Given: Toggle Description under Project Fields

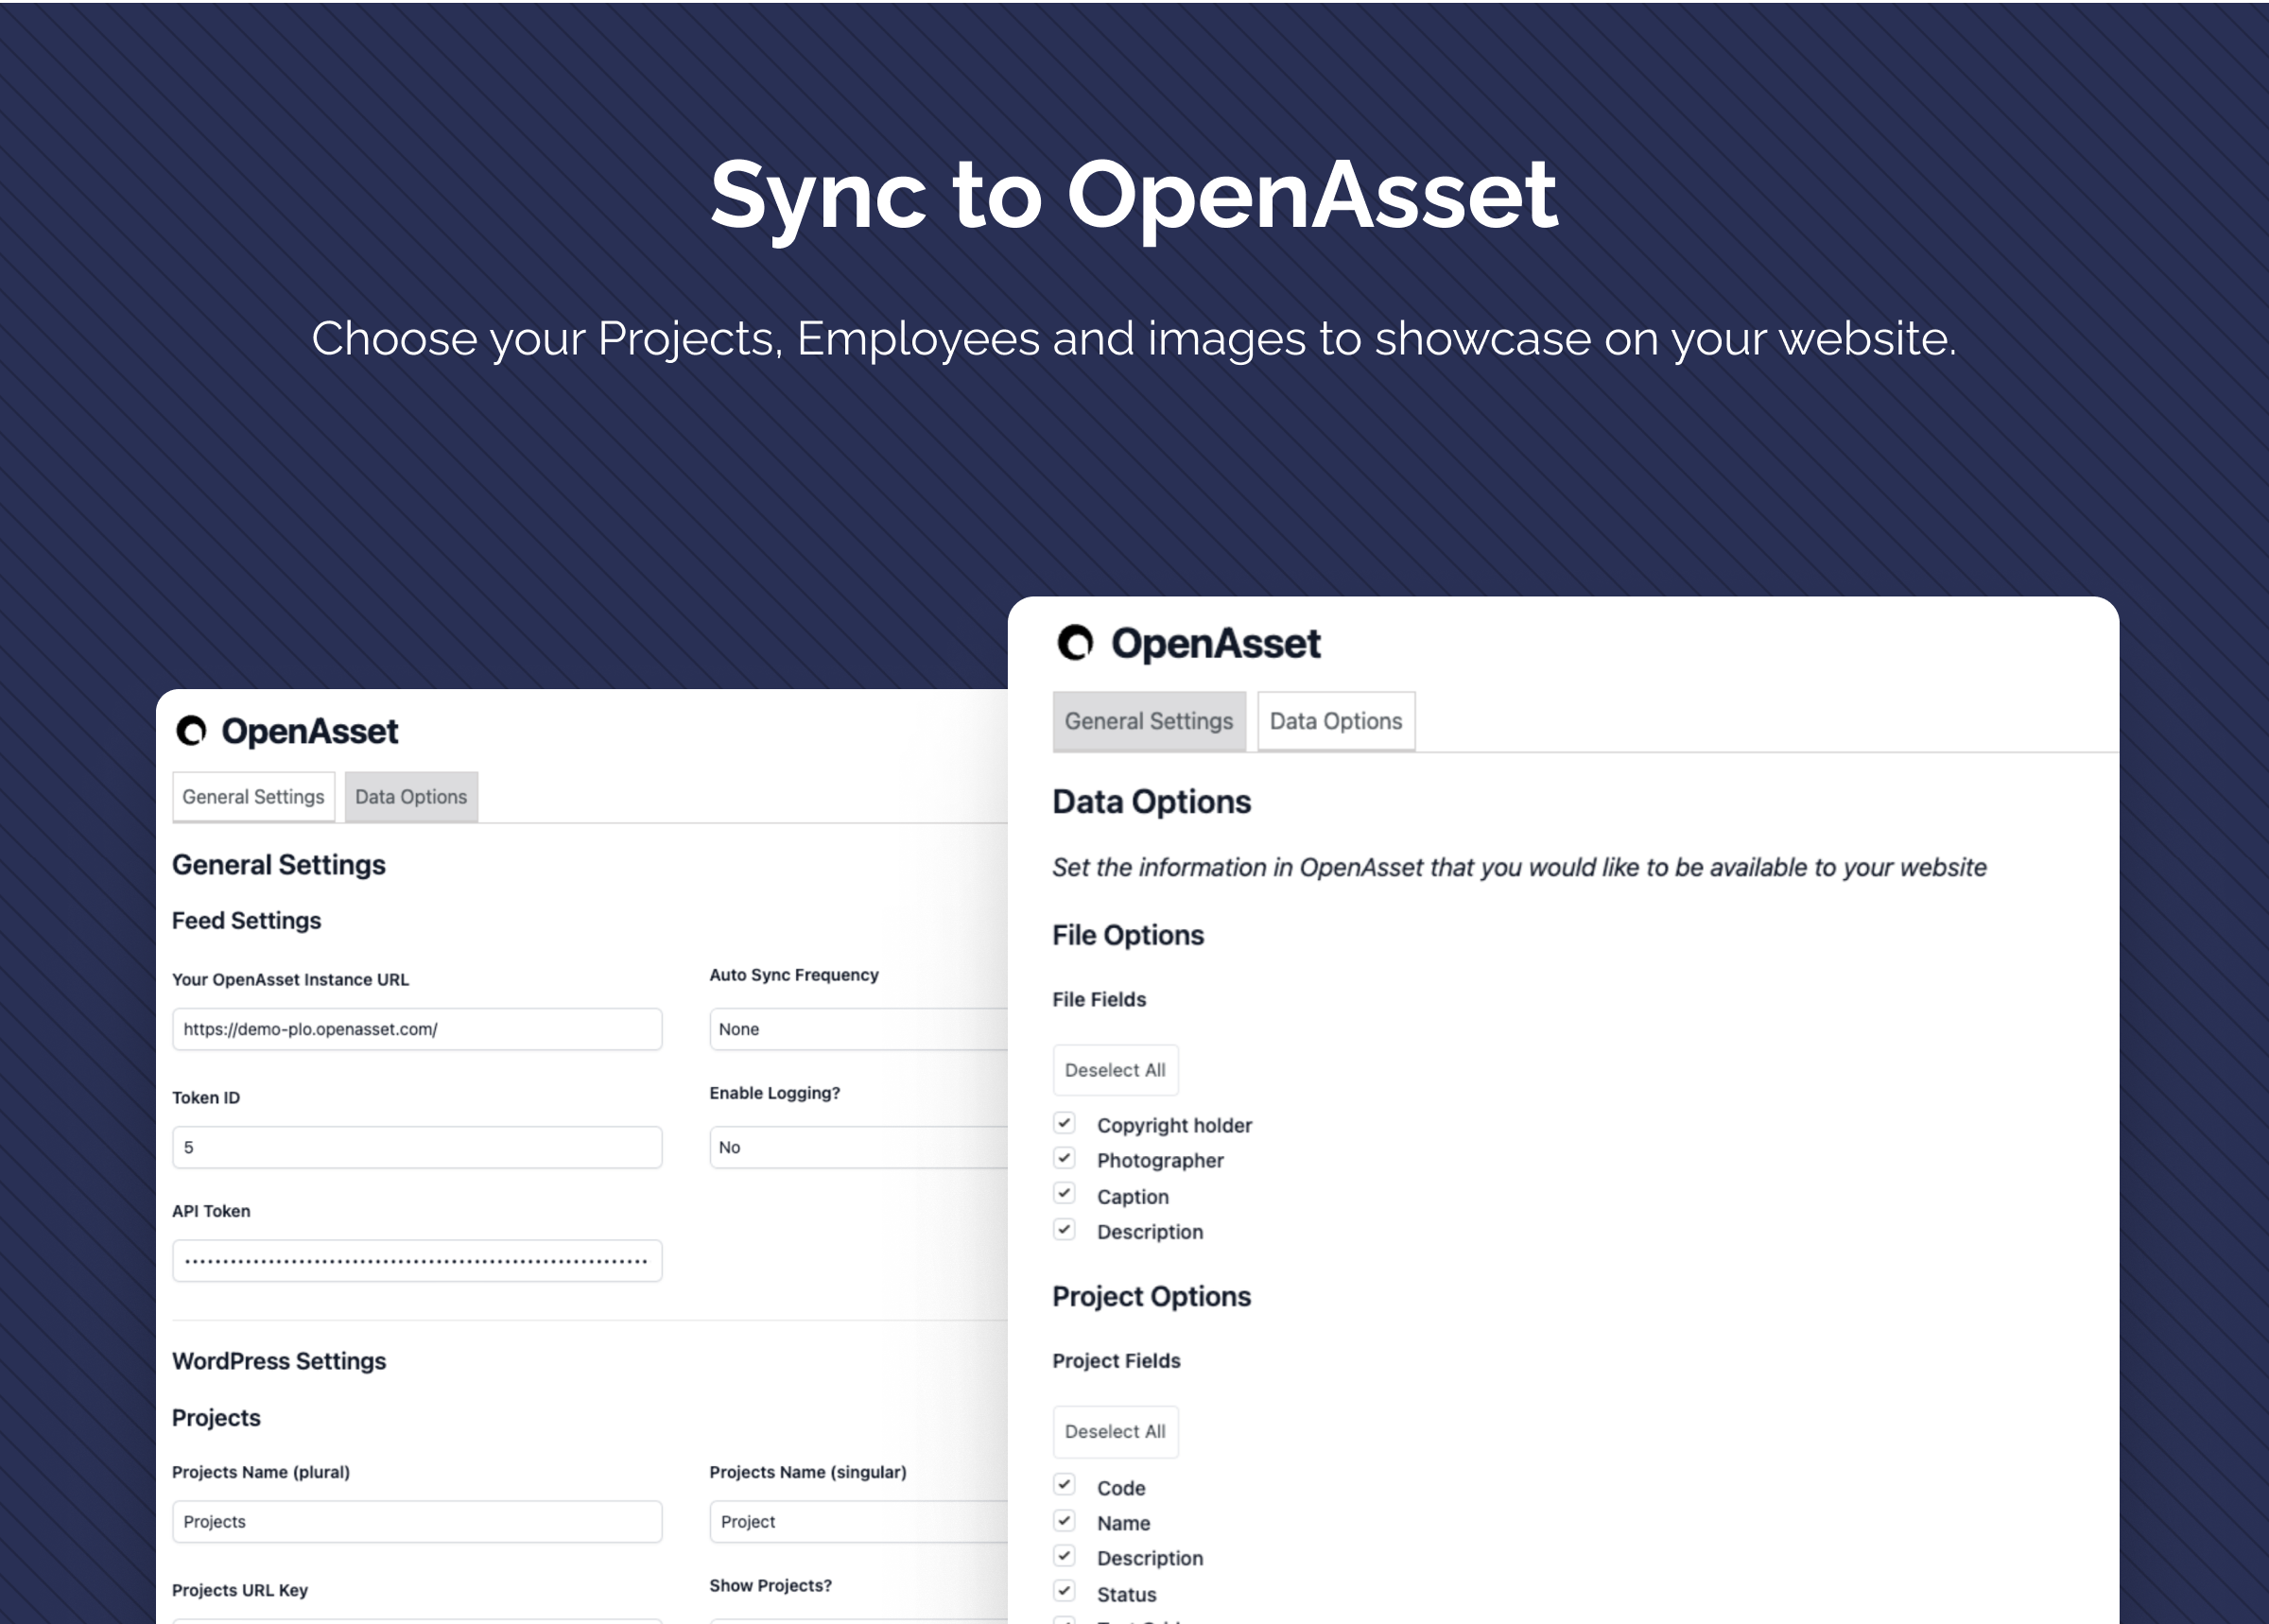Looking at the screenshot, I should click(1064, 1557).
